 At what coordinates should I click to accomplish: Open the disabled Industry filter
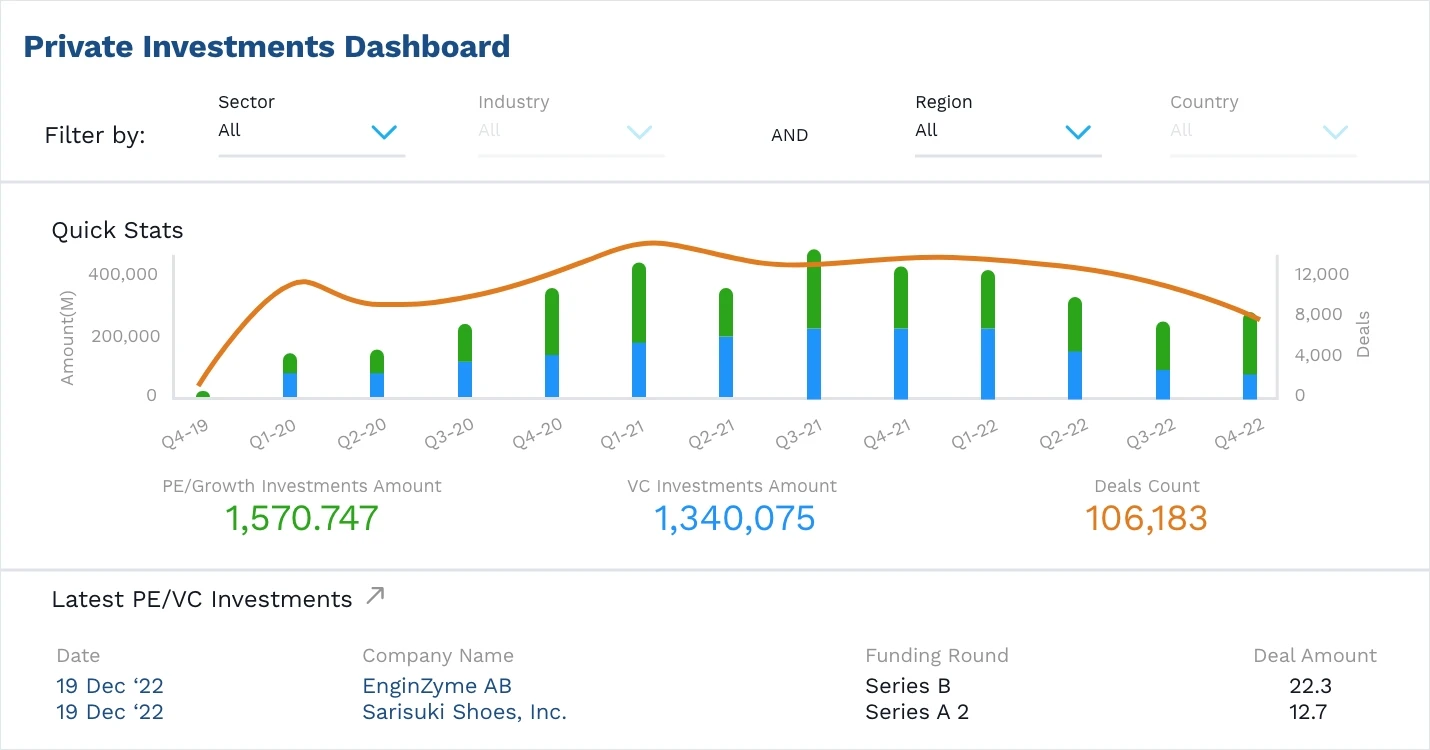tap(560, 130)
